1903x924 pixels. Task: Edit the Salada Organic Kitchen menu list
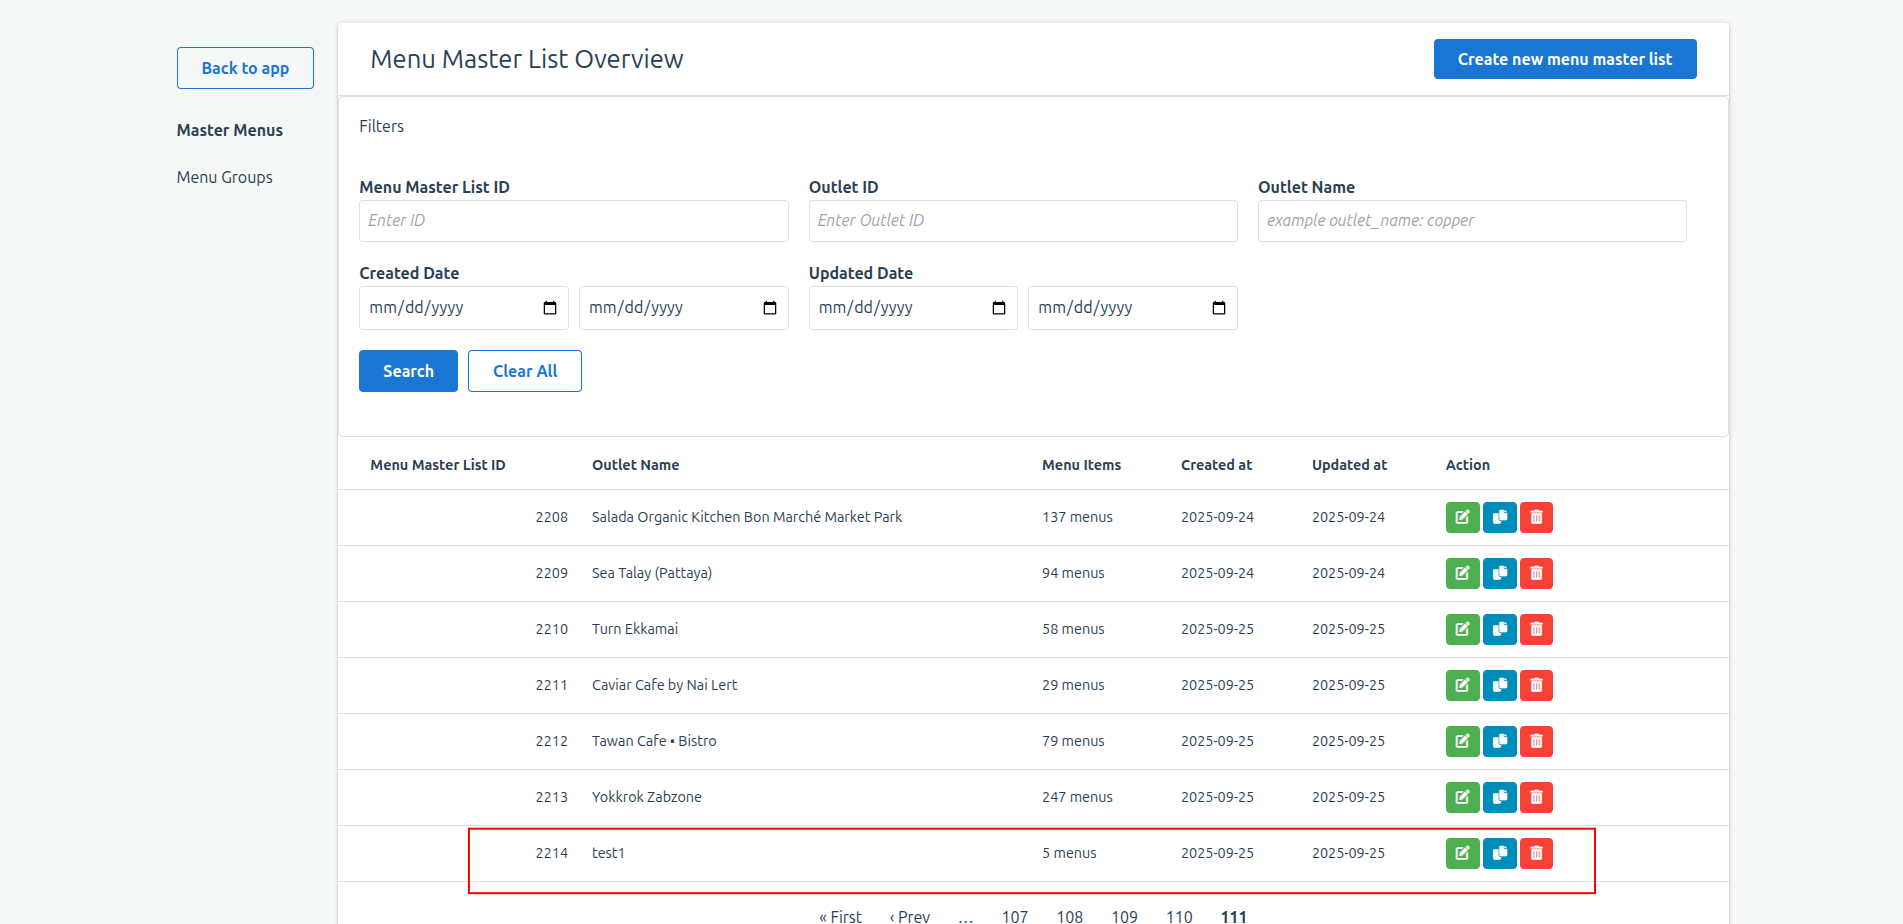coord(1462,517)
